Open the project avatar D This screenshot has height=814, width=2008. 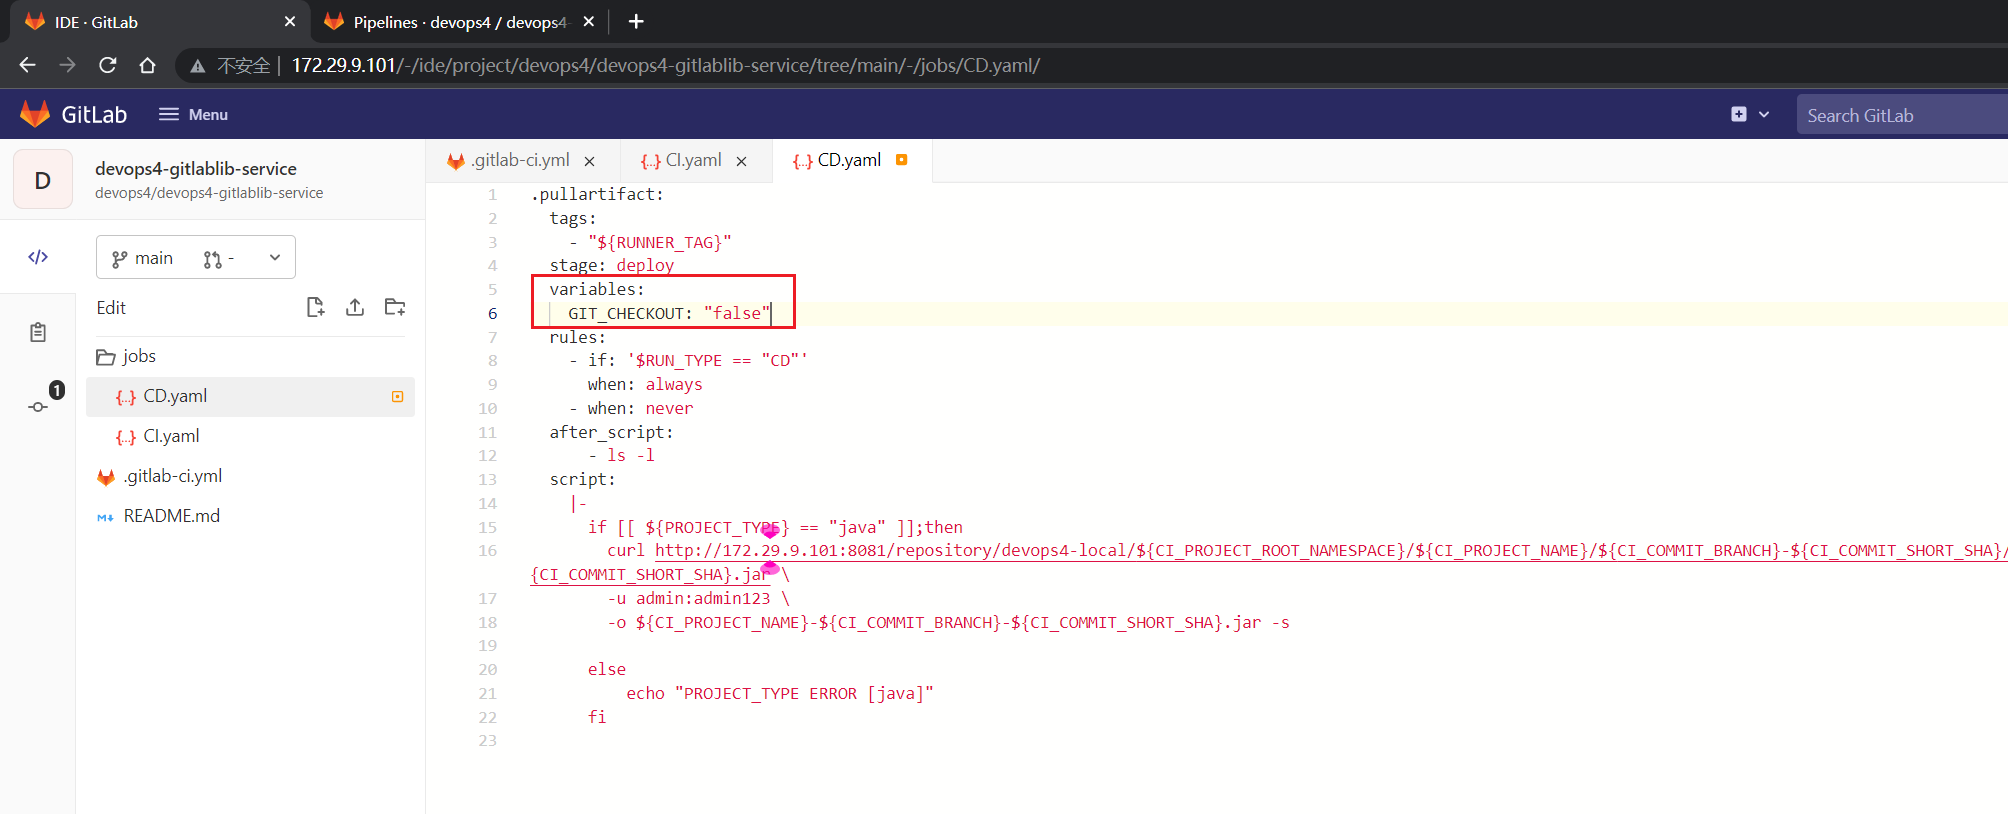43,180
